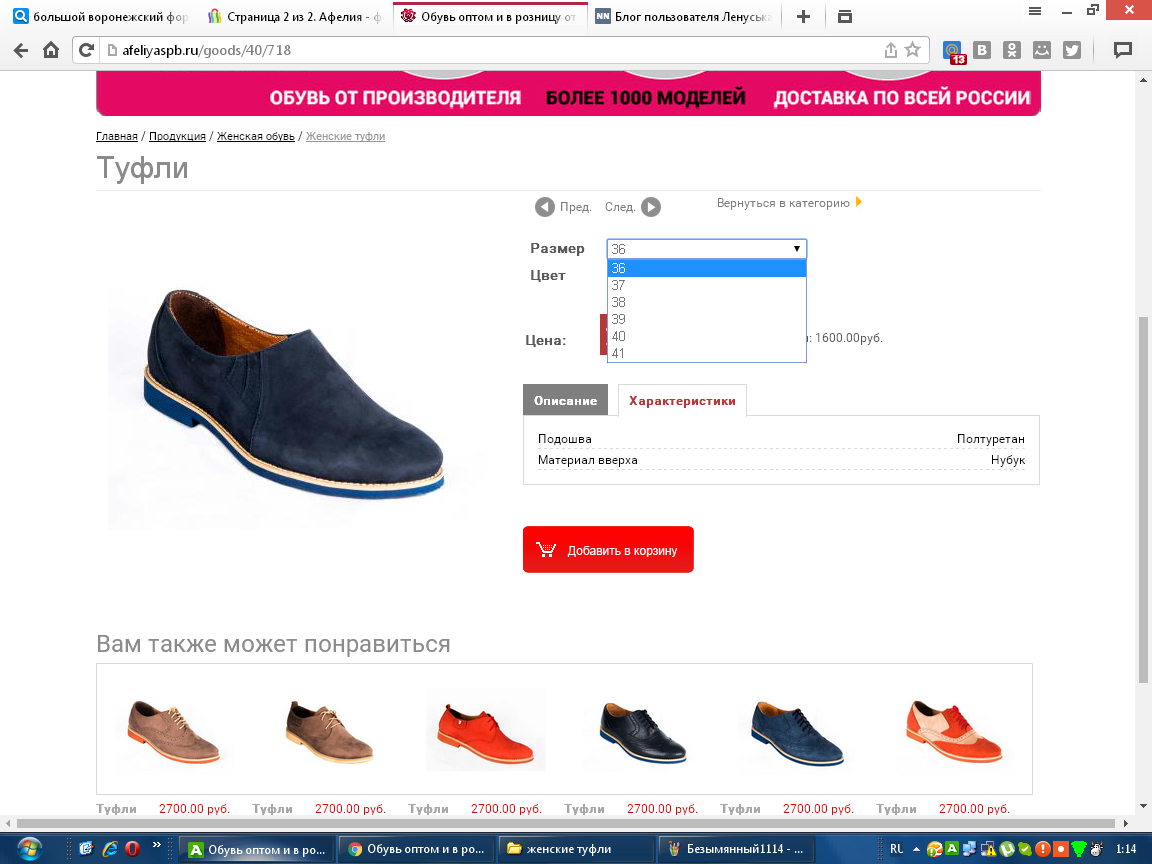Open the Размер size dropdown
Image resolution: width=1152 pixels, height=864 pixels.
[x=706, y=249]
